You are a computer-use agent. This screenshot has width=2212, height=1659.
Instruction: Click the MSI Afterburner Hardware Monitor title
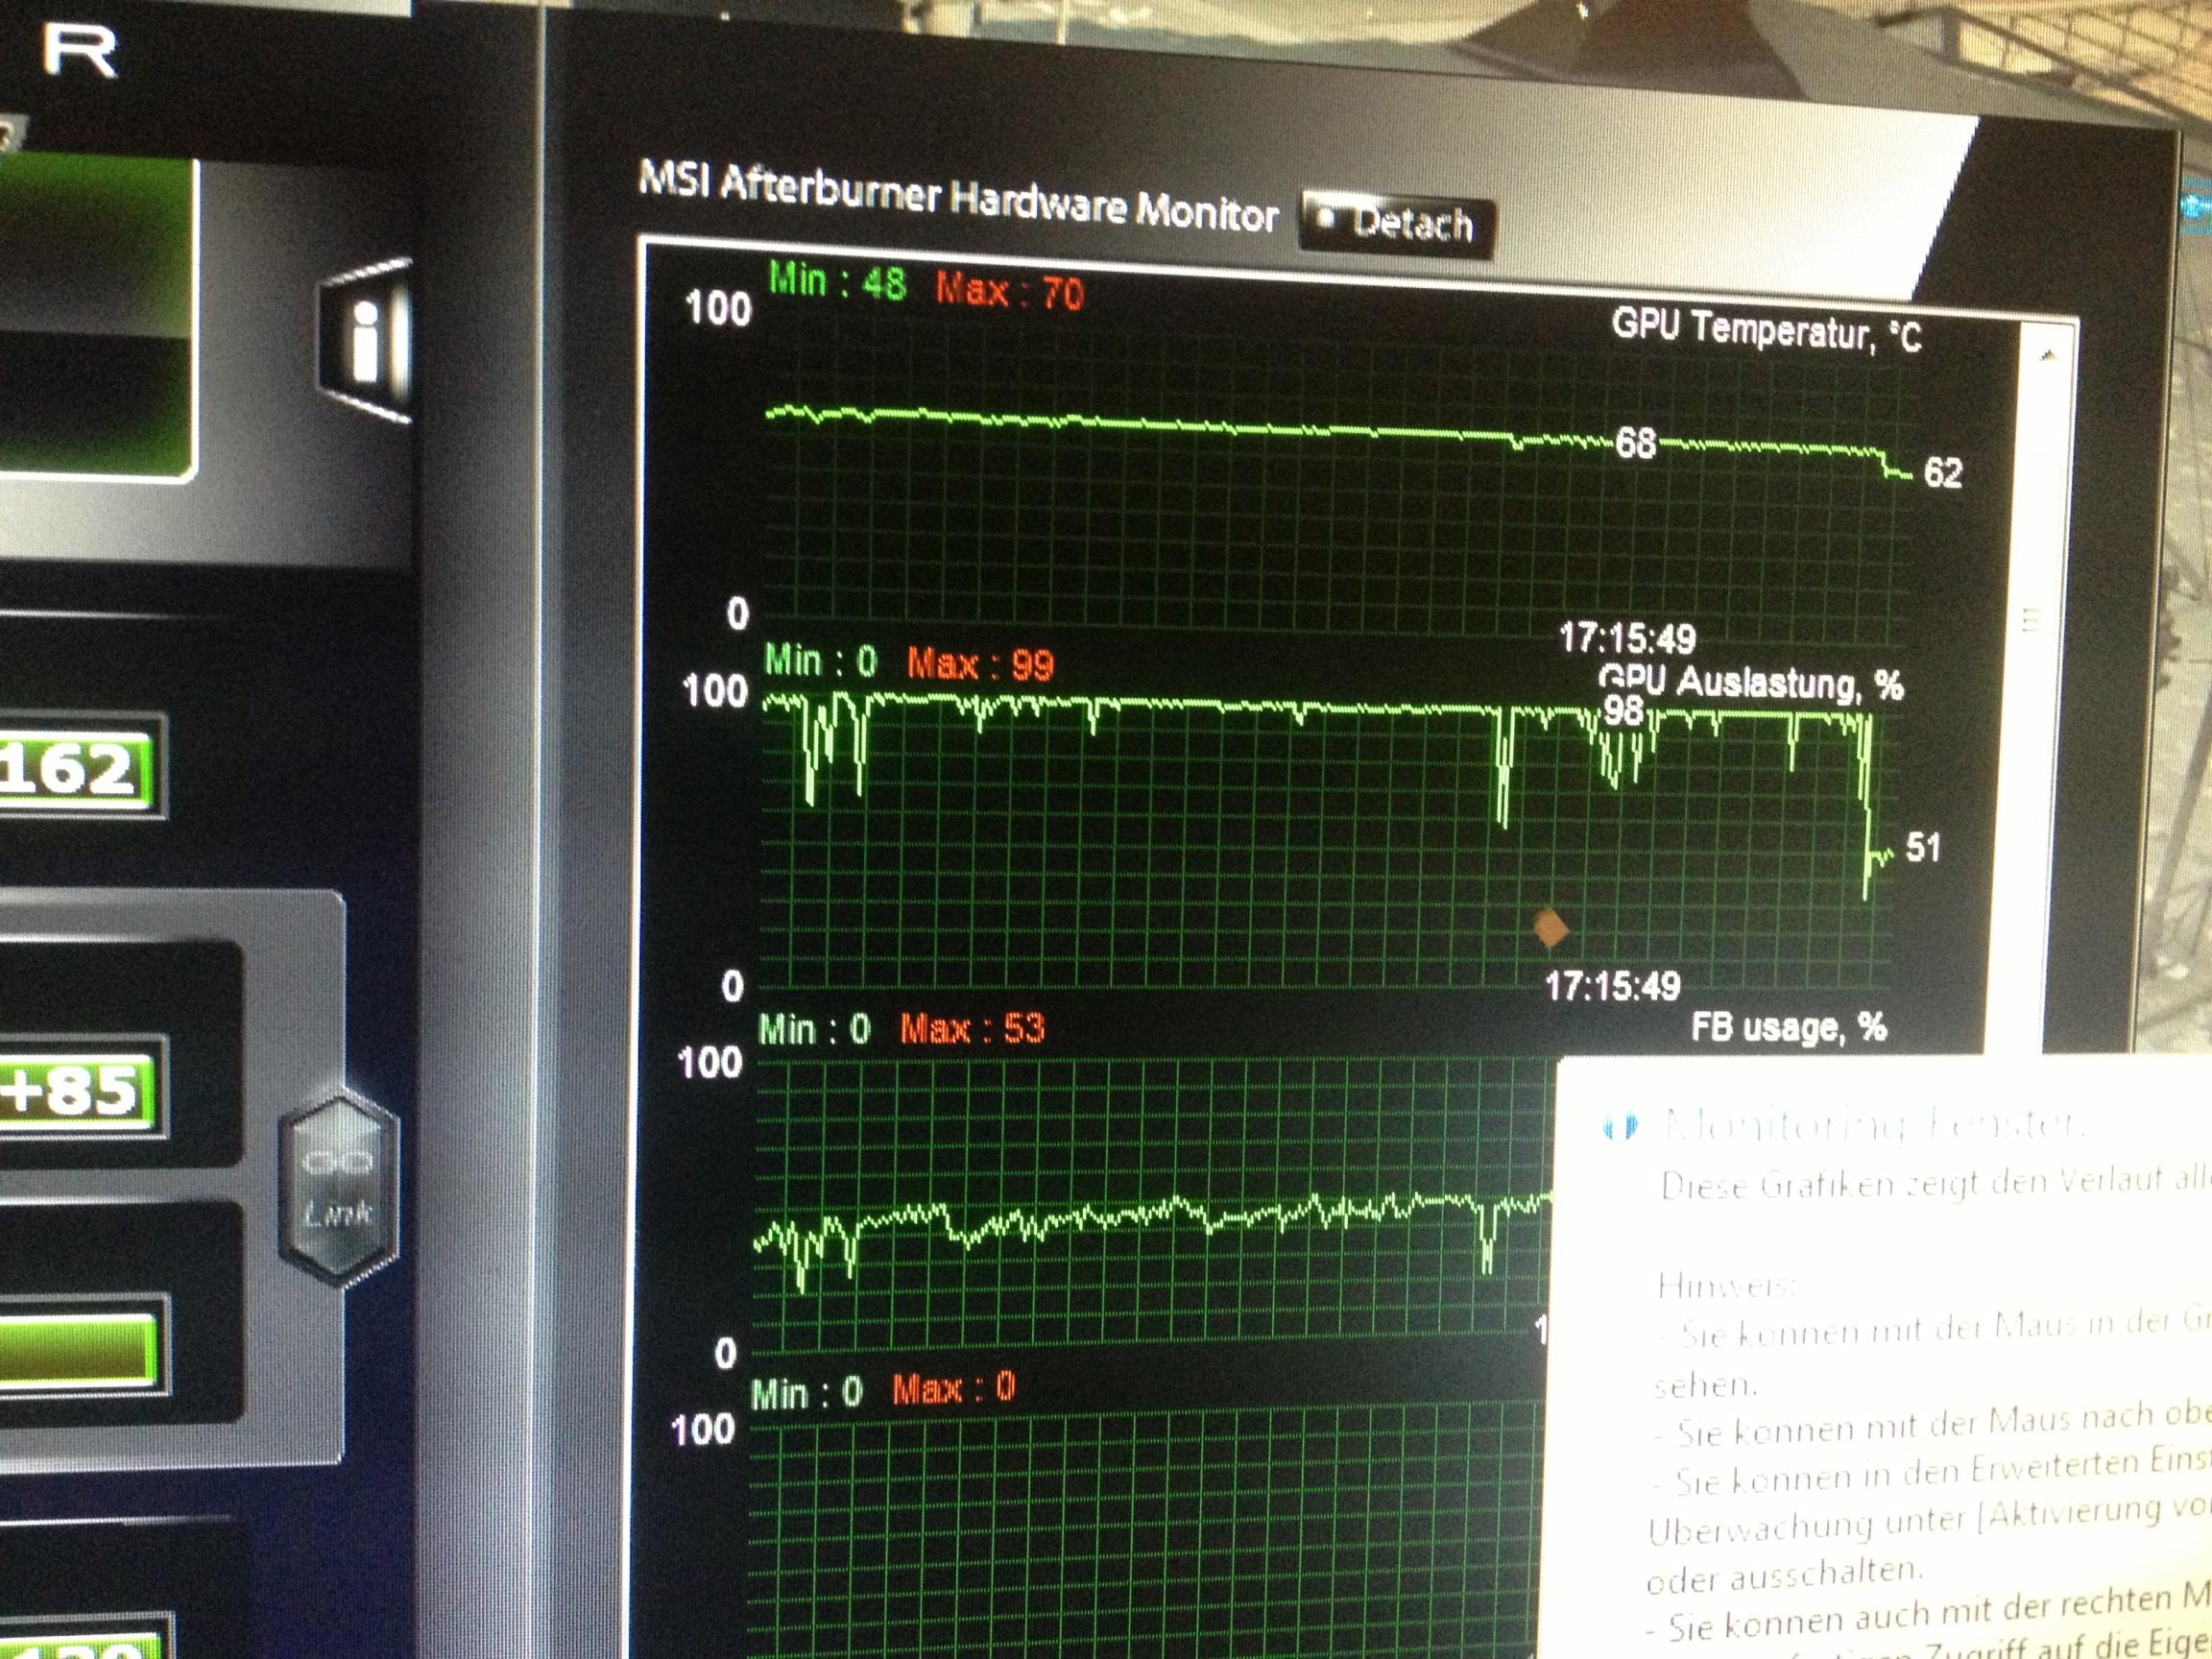point(957,198)
